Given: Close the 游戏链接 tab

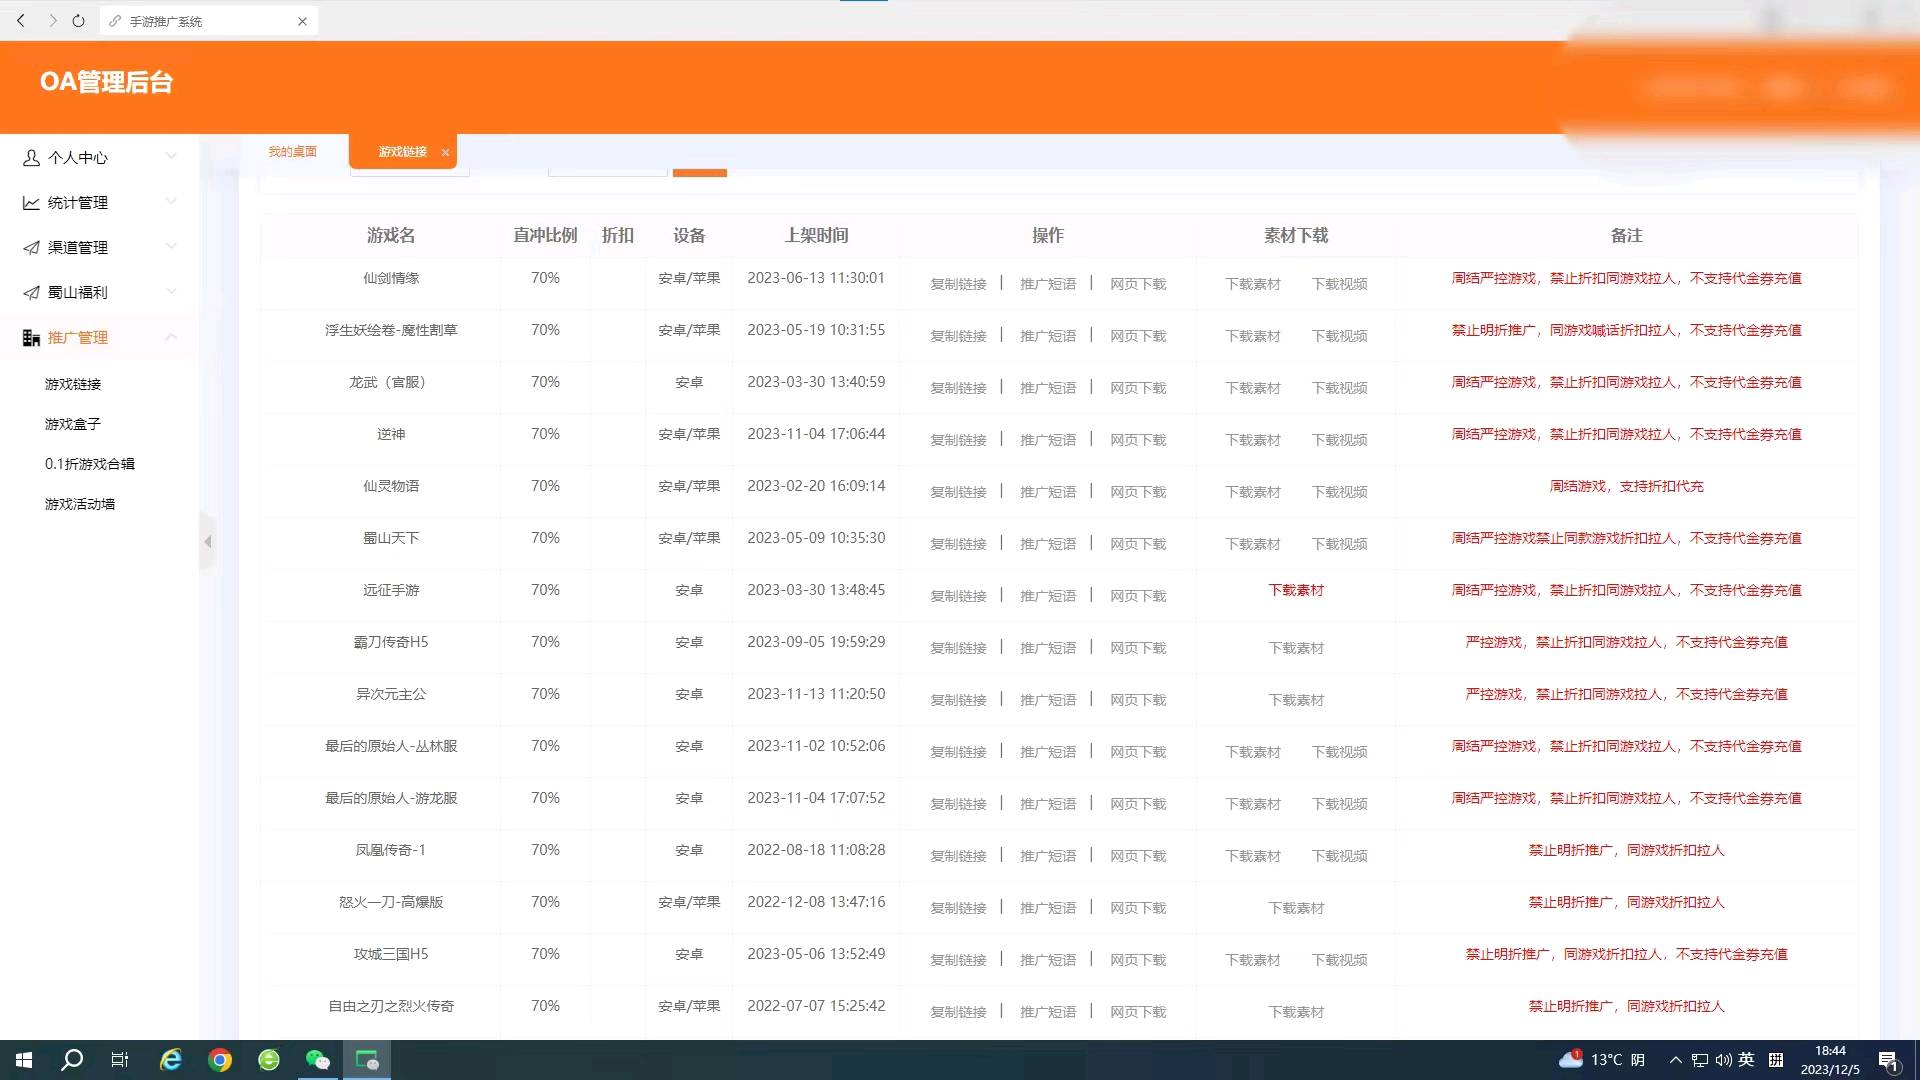Looking at the screenshot, I should [x=445, y=153].
